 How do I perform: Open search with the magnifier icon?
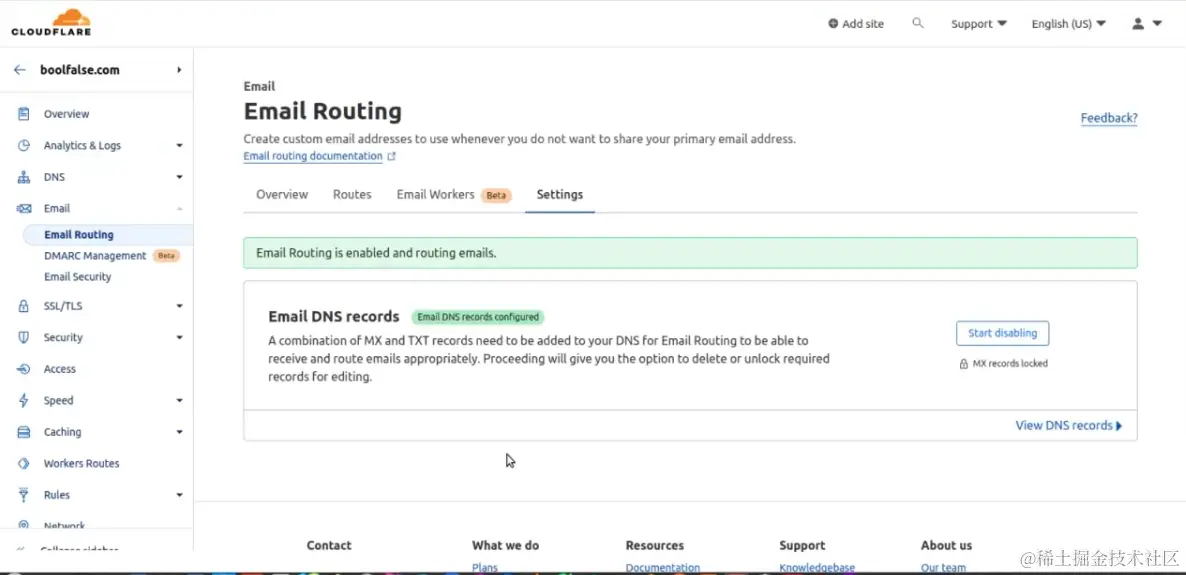[917, 23]
